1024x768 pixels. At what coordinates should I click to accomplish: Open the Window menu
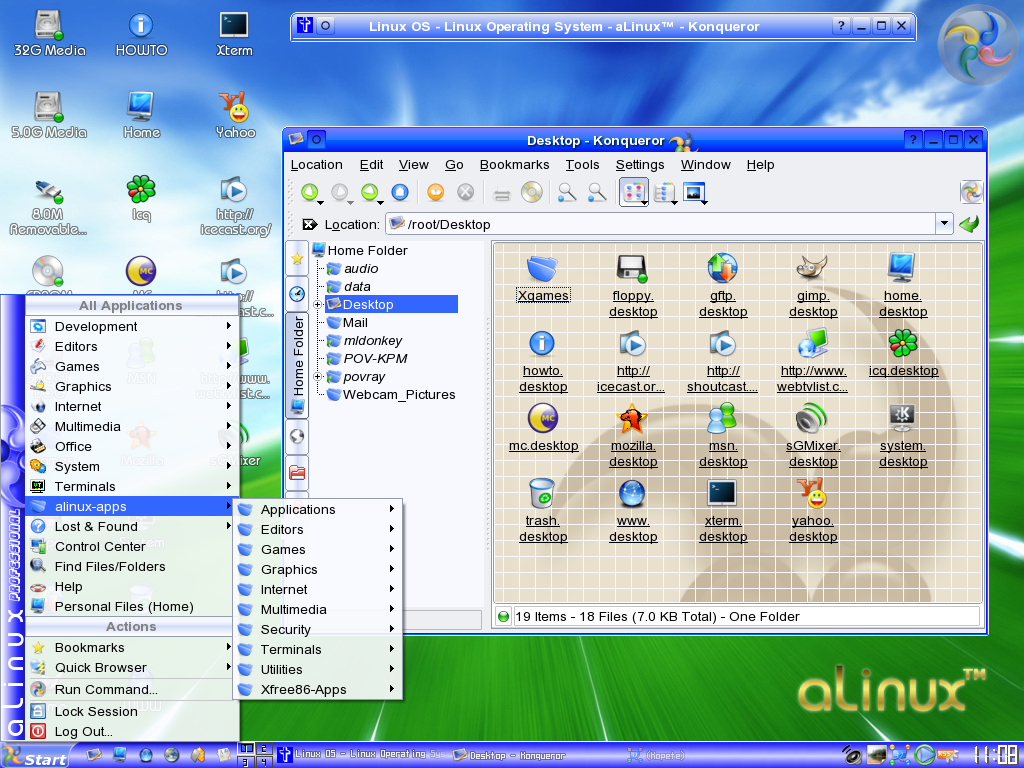(x=706, y=165)
